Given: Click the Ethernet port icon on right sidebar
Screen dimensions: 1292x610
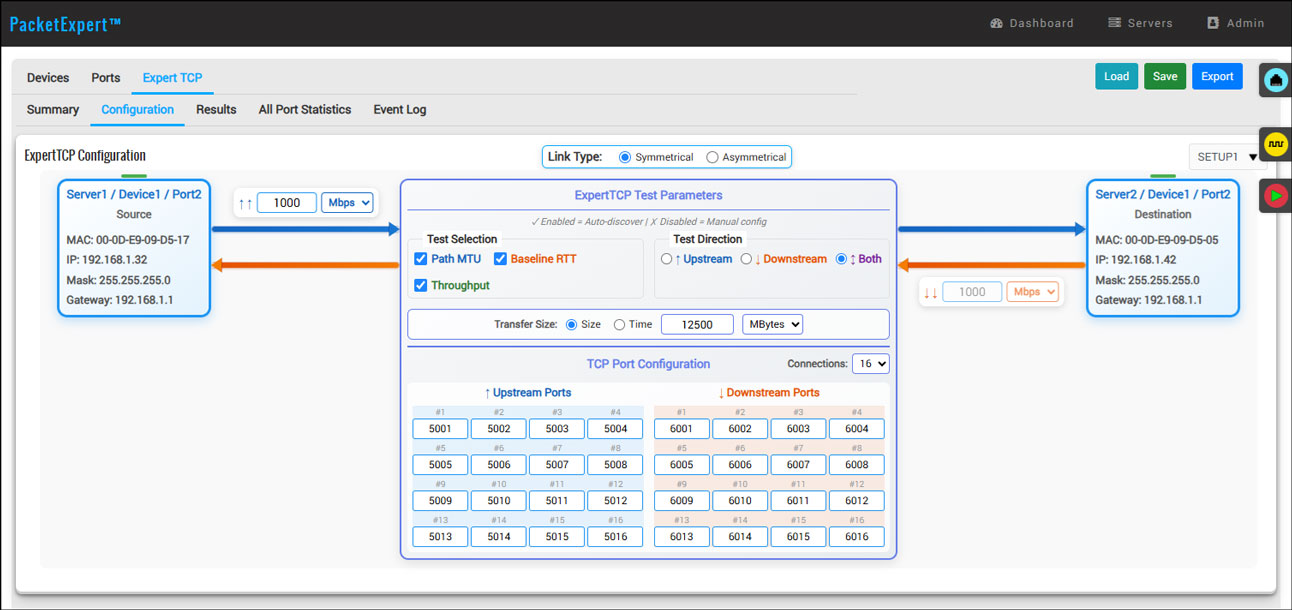Looking at the screenshot, I should point(1275,80).
